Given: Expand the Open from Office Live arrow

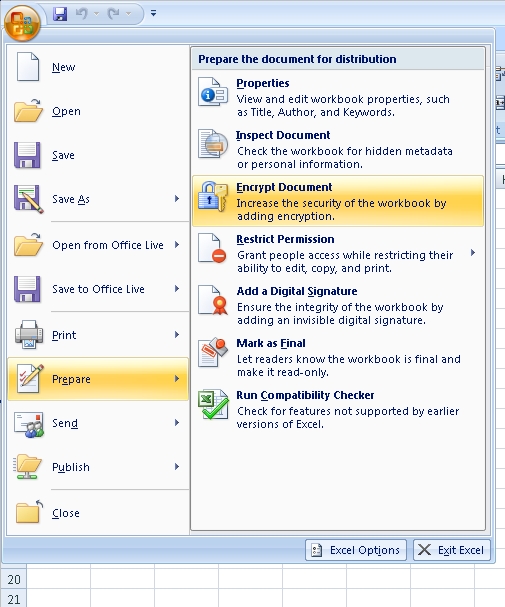Looking at the screenshot, I should (x=177, y=245).
